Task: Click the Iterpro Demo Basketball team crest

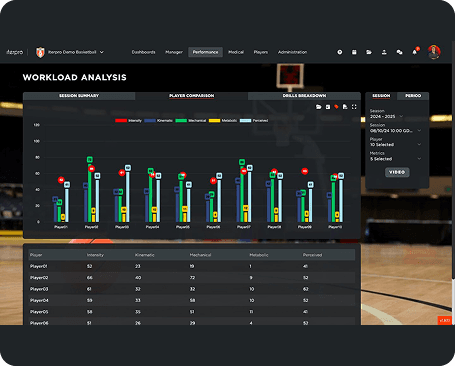Action: [40, 52]
